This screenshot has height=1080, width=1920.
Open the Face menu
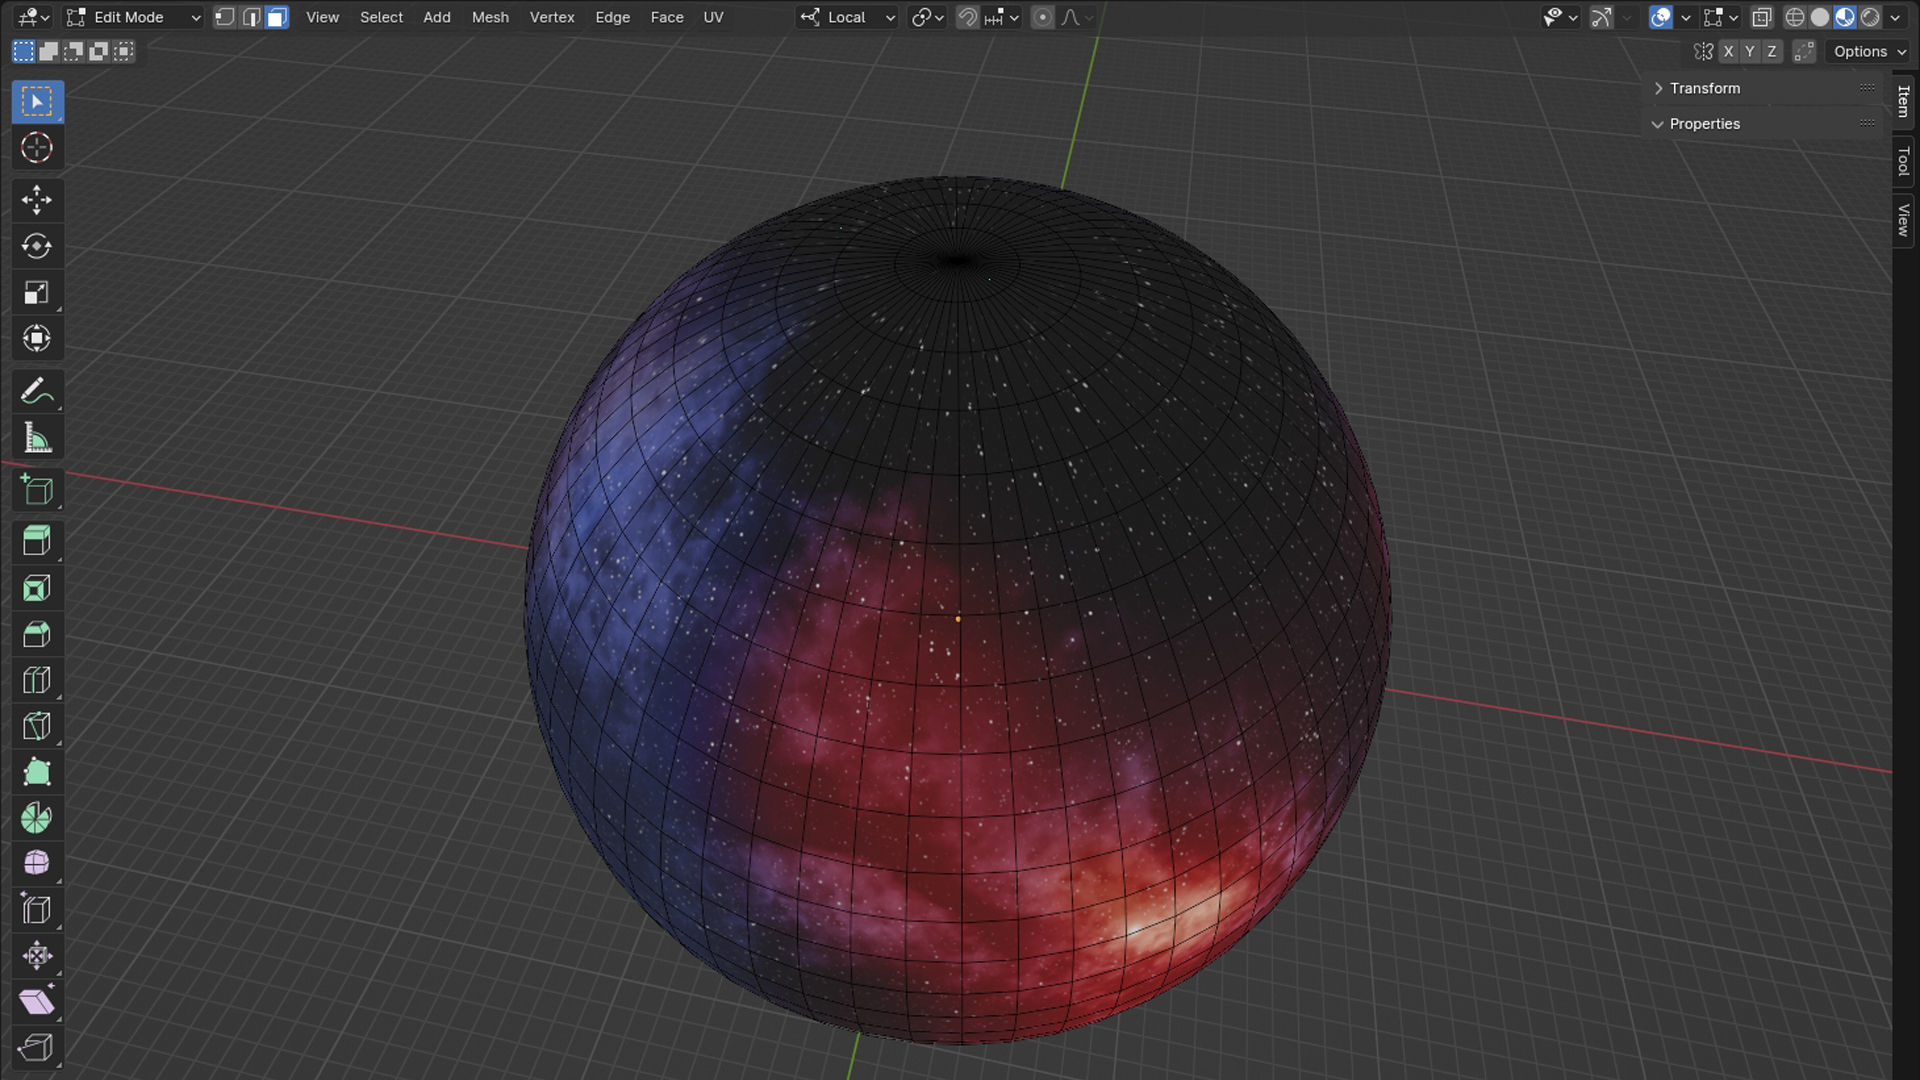point(667,17)
